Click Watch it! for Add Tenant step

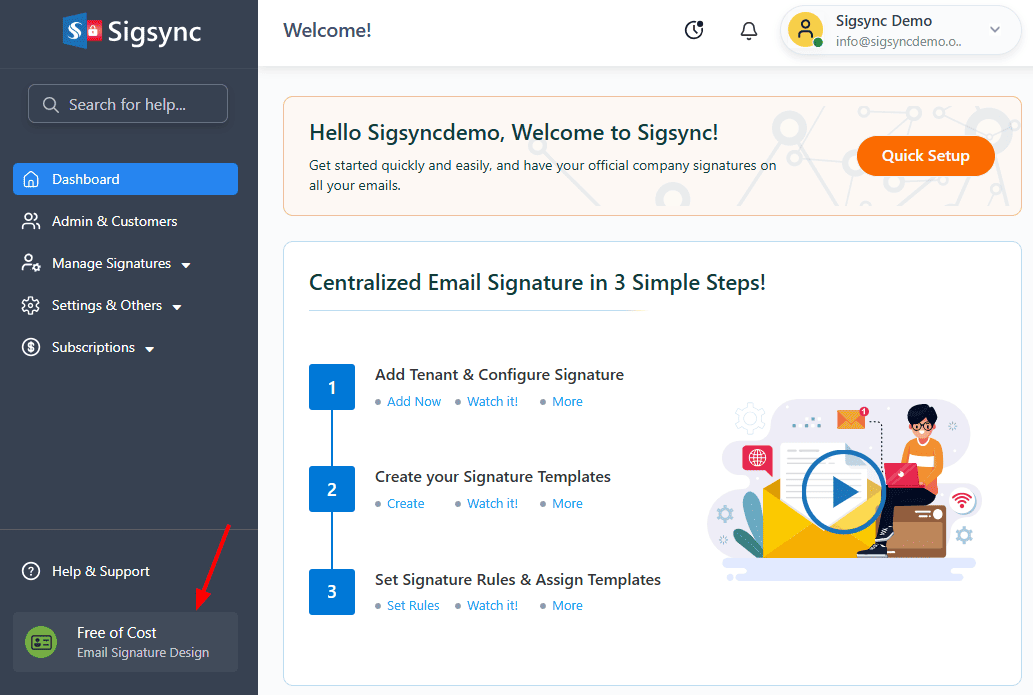[492, 402]
